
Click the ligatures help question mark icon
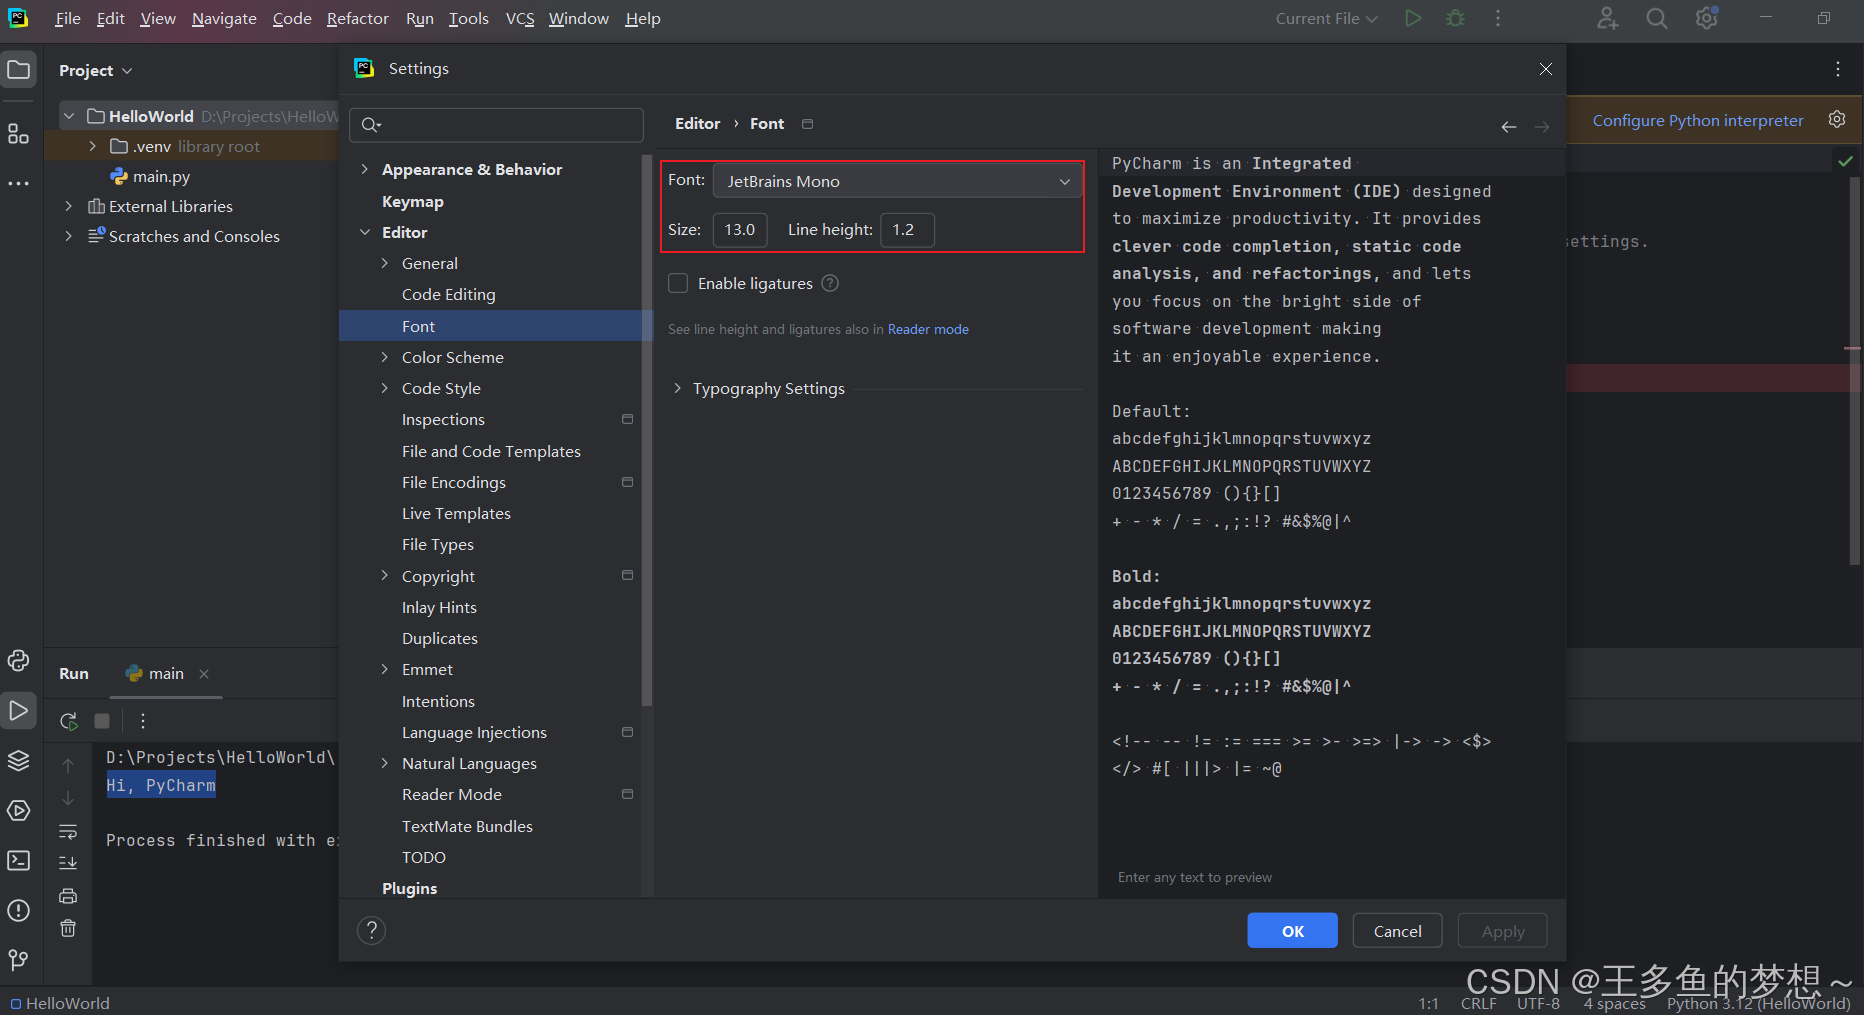[x=830, y=283]
